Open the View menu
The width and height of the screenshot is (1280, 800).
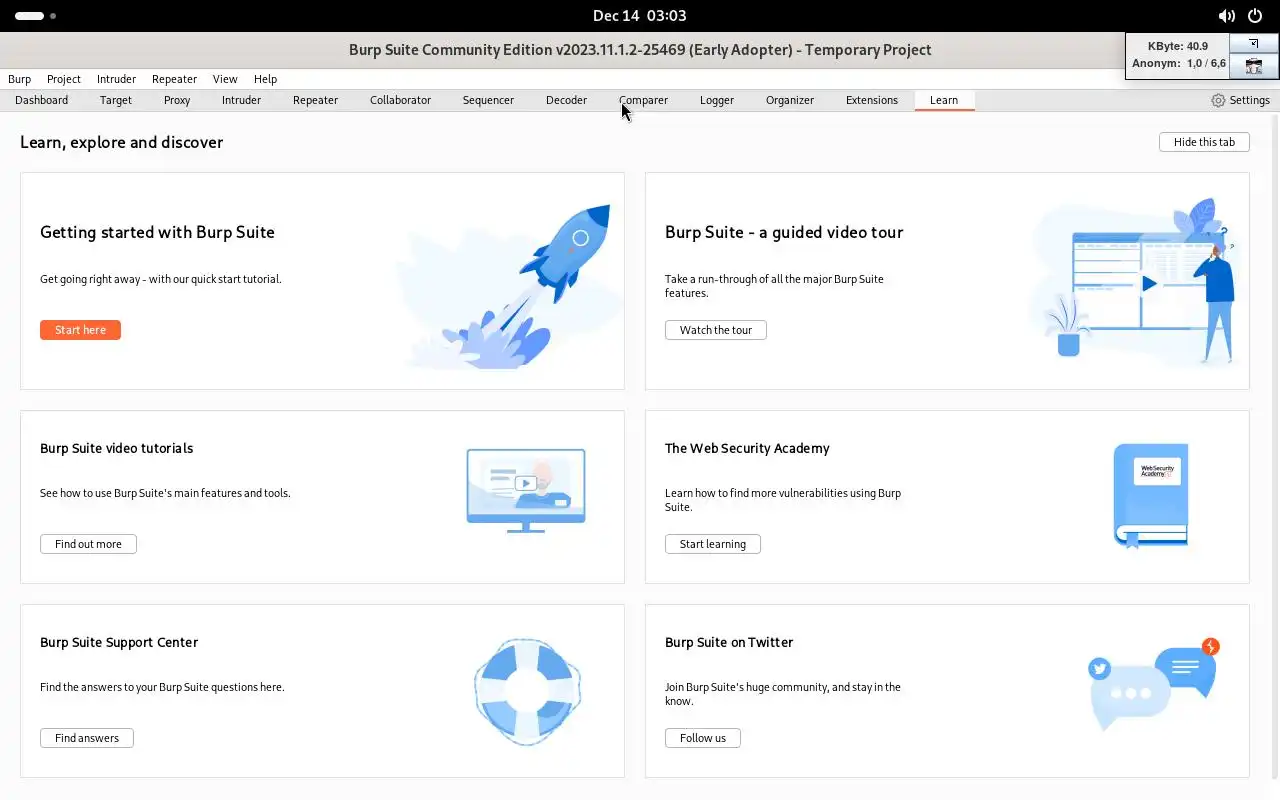tap(225, 79)
